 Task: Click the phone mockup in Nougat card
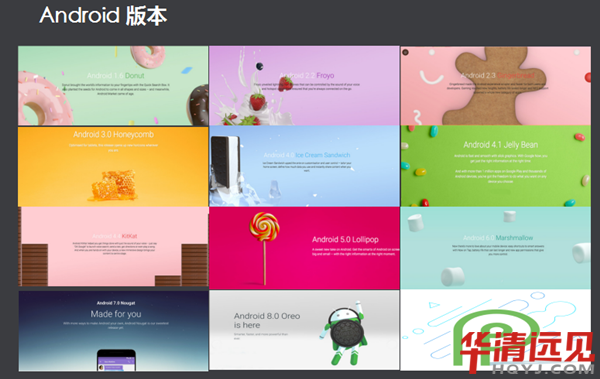tap(116, 360)
